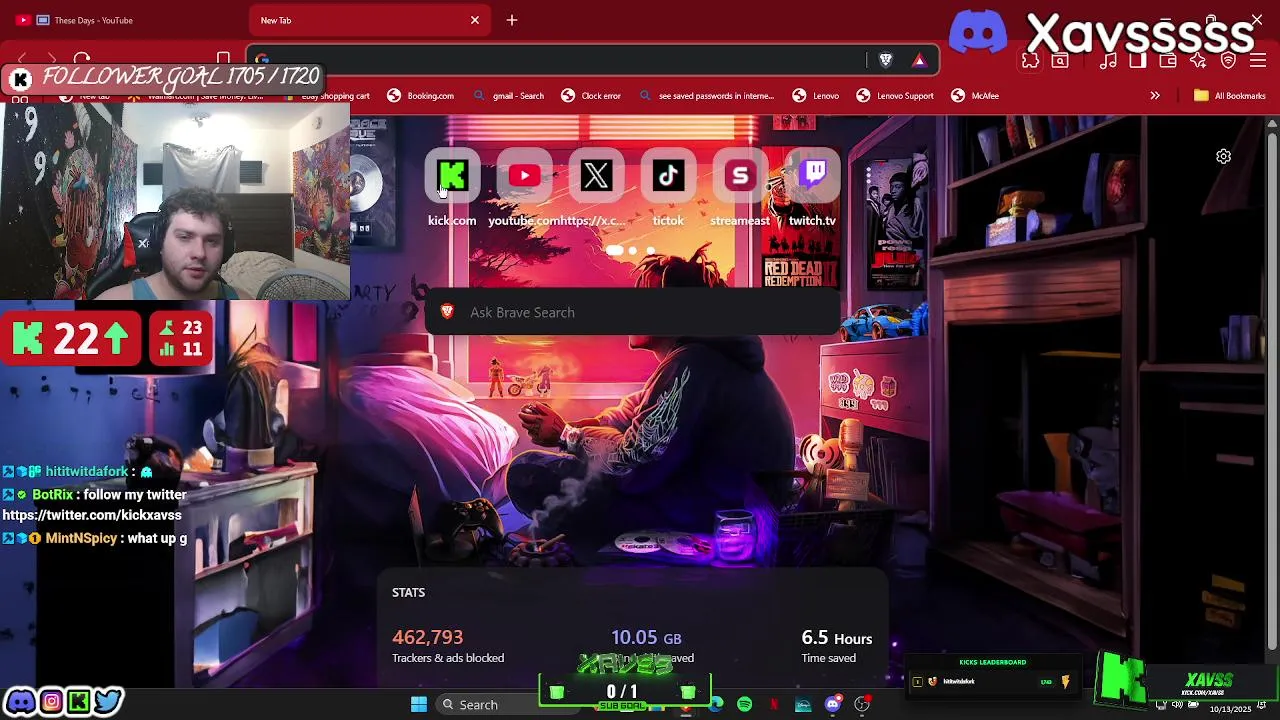The height and width of the screenshot is (720, 1280).
Task: Open the new tab page customize gear
Action: 1223,157
